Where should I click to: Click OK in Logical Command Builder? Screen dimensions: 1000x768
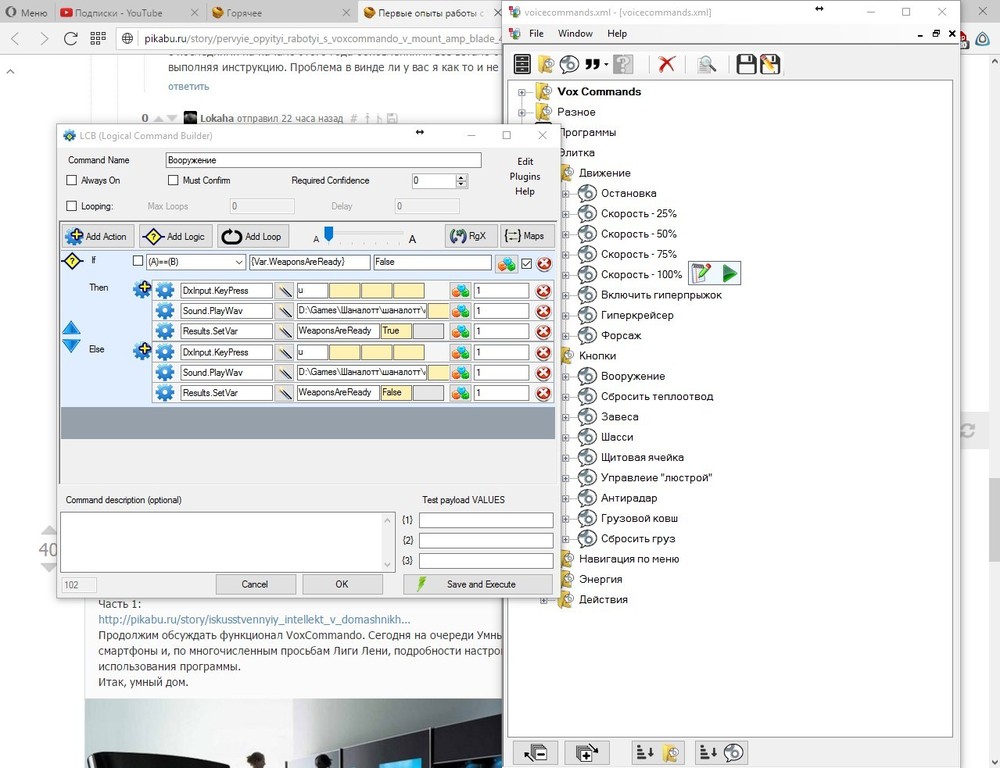342,584
